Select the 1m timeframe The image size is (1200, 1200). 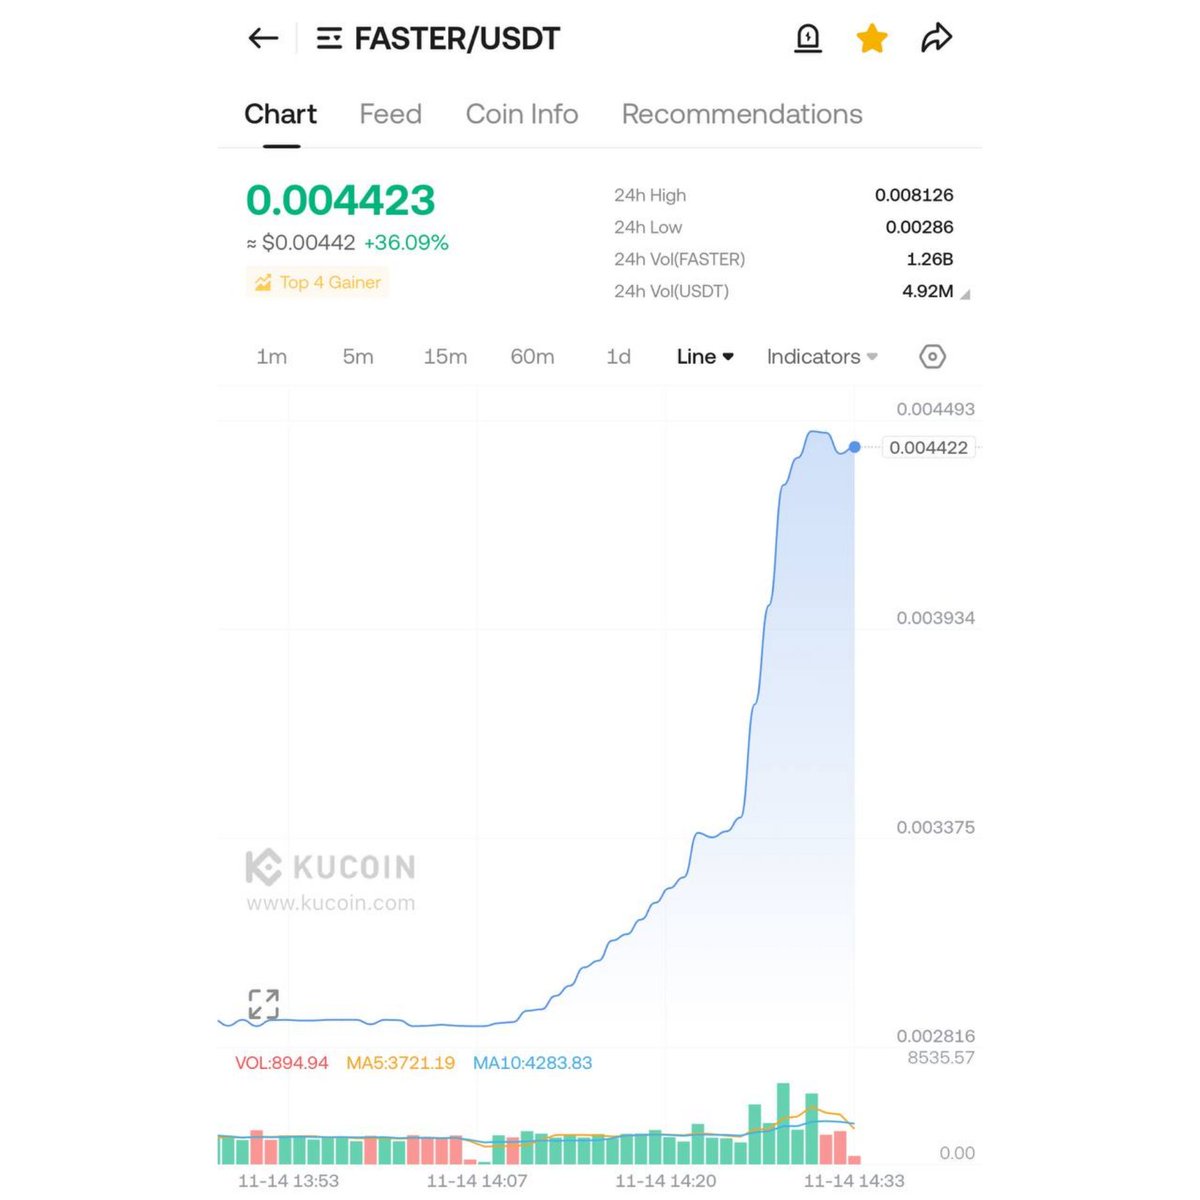coord(271,357)
